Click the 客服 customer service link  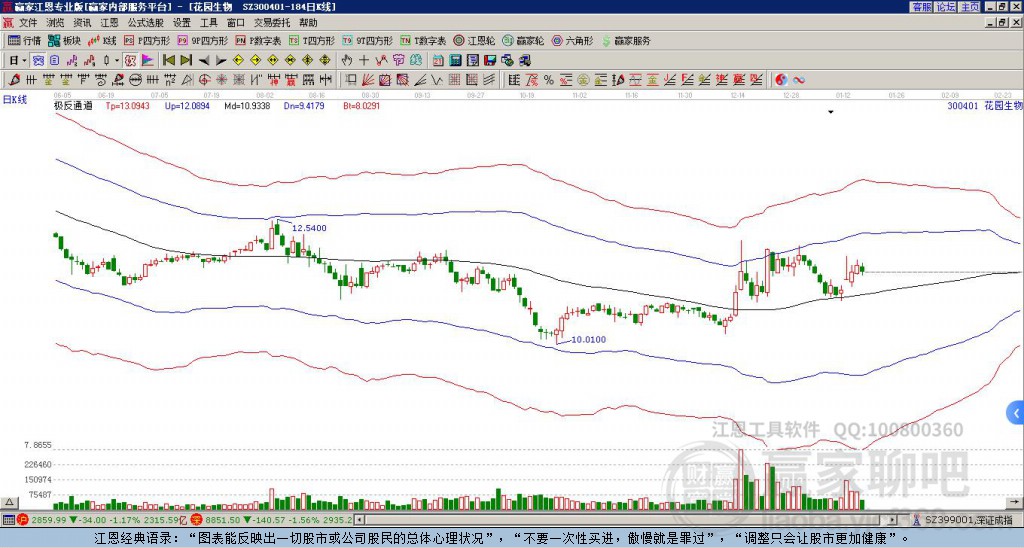point(921,7)
